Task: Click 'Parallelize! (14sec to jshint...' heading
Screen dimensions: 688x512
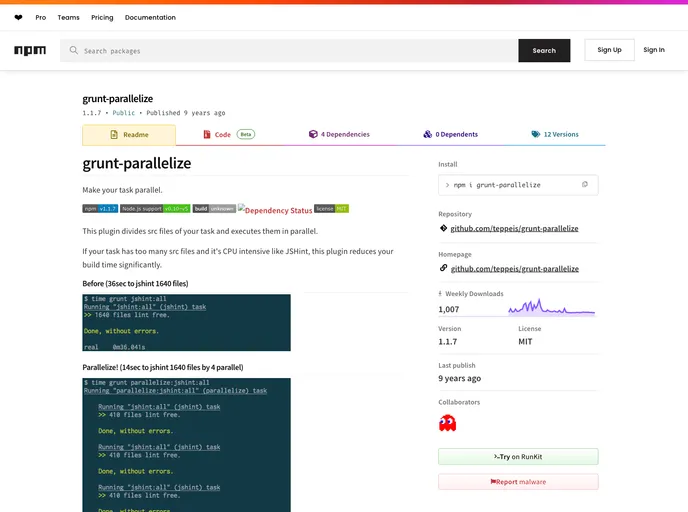Action: pyautogui.click(x=163, y=367)
